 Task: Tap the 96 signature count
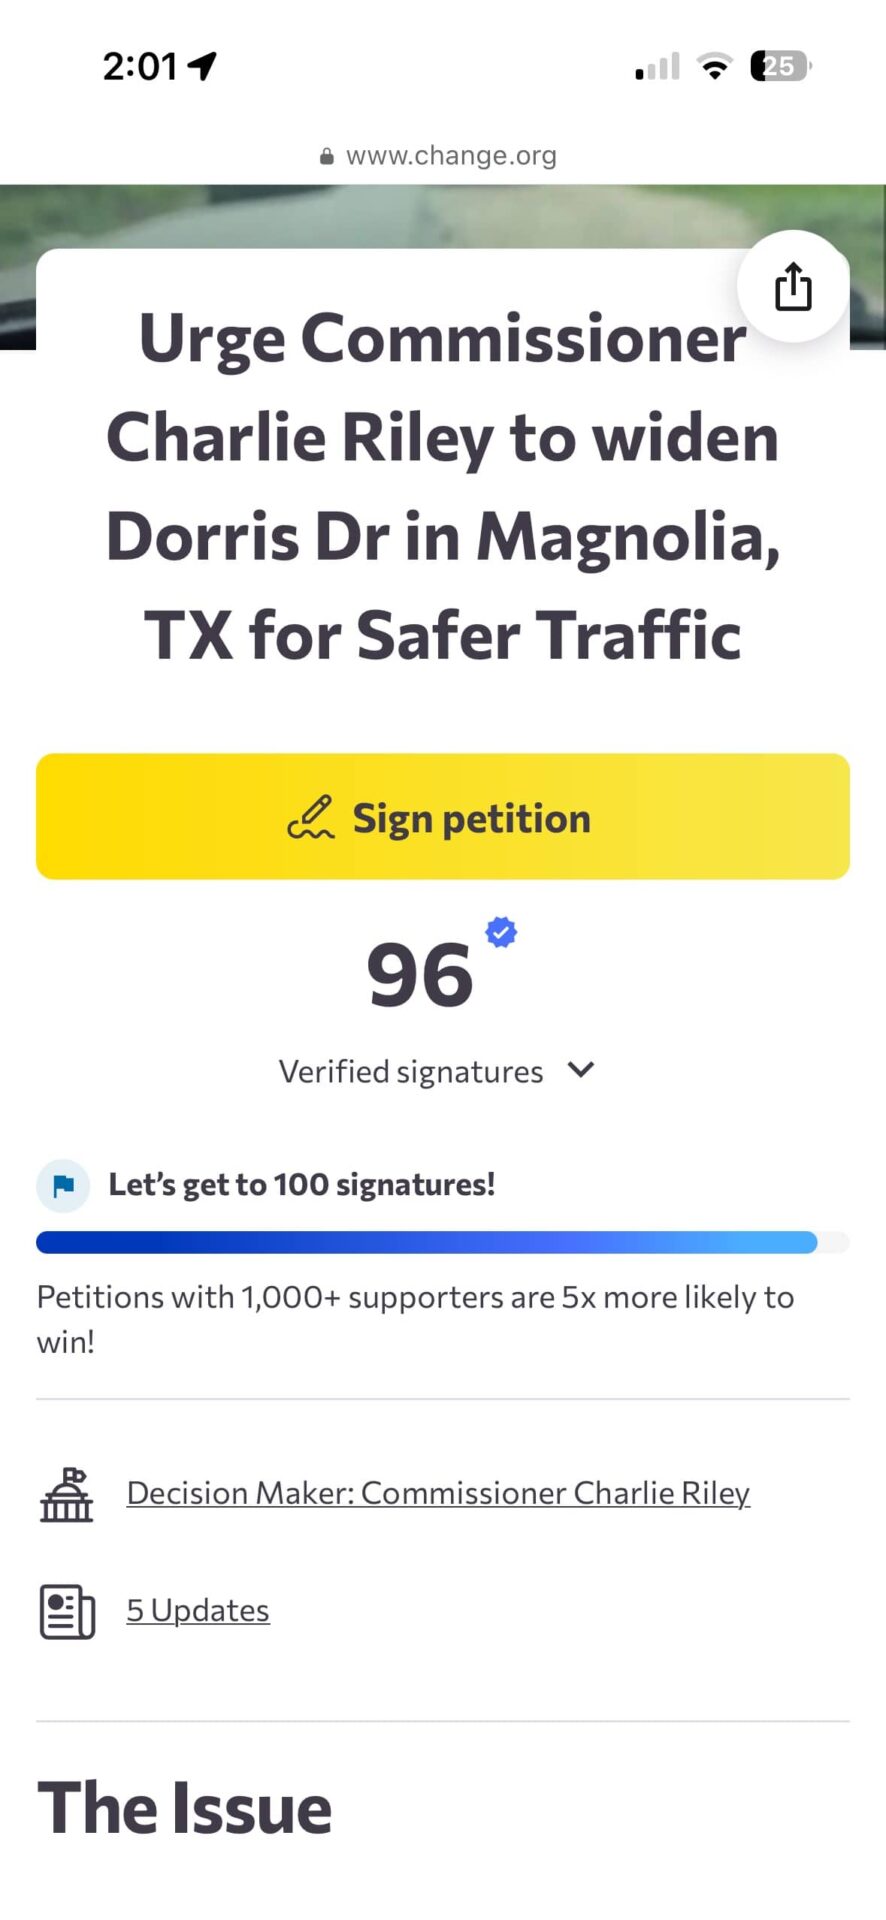(x=419, y=975)
